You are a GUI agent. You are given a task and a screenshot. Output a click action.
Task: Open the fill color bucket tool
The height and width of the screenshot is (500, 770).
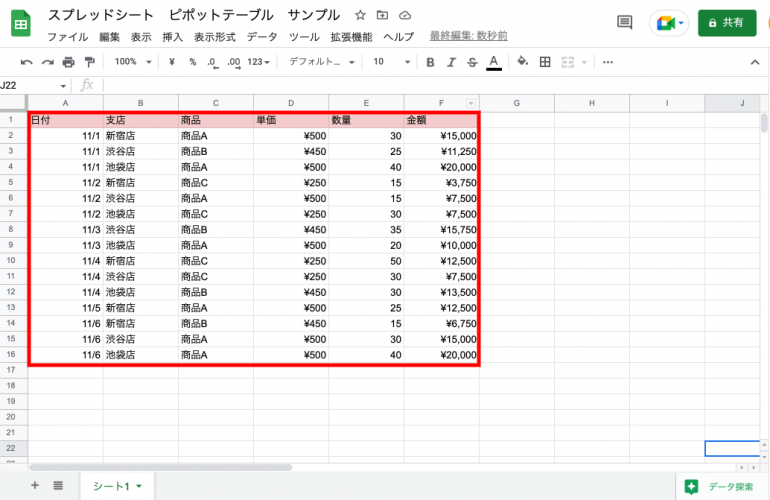pos(521,62)
